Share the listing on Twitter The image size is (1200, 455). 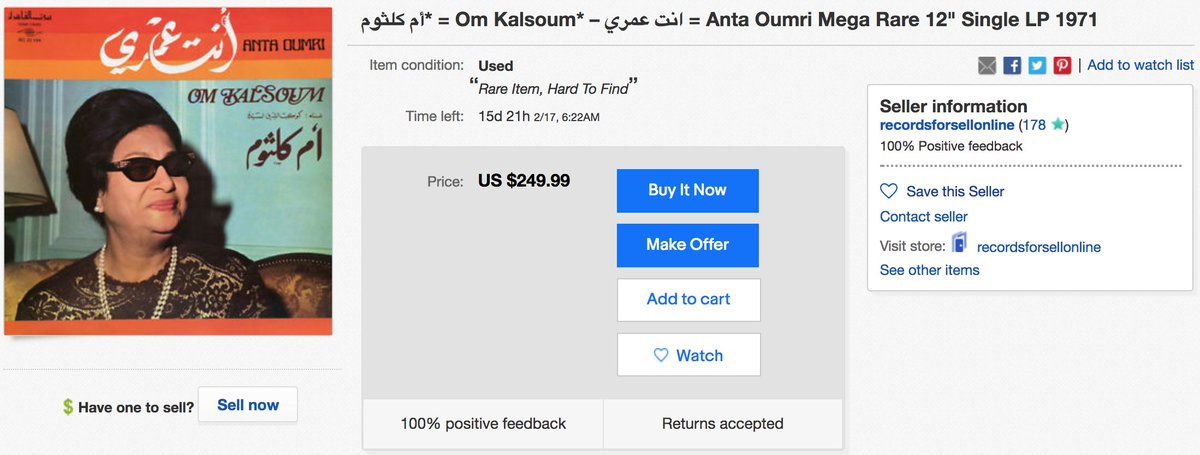tap(1037, 65)
